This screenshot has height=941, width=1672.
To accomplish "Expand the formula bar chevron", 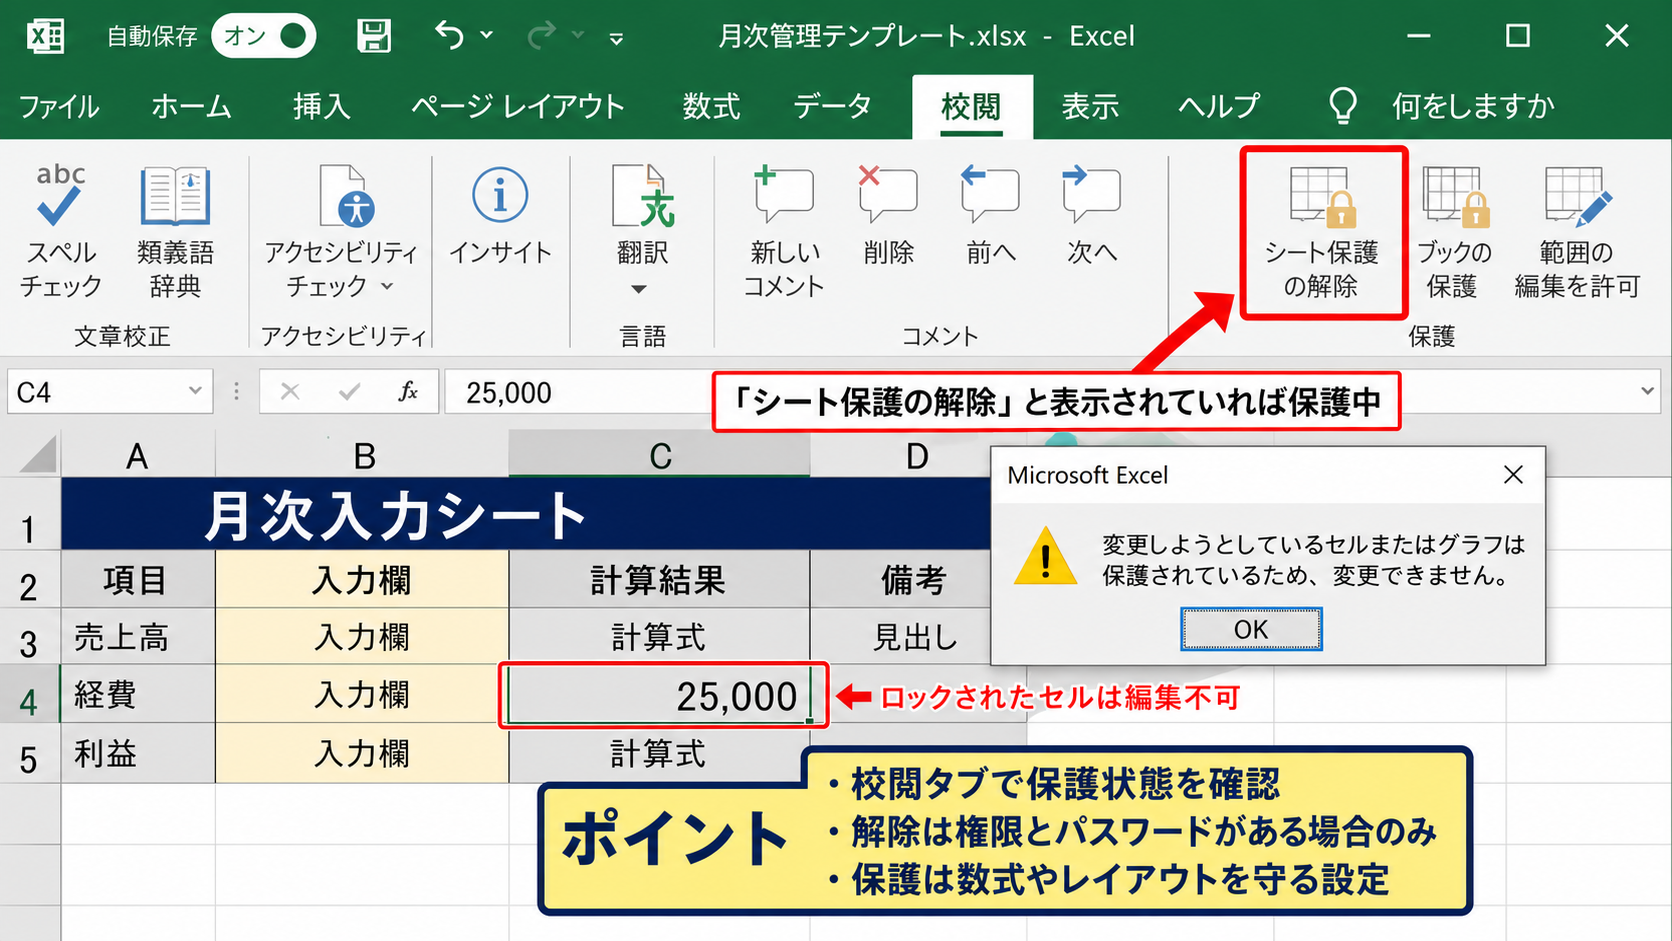I will [1647, 391].
